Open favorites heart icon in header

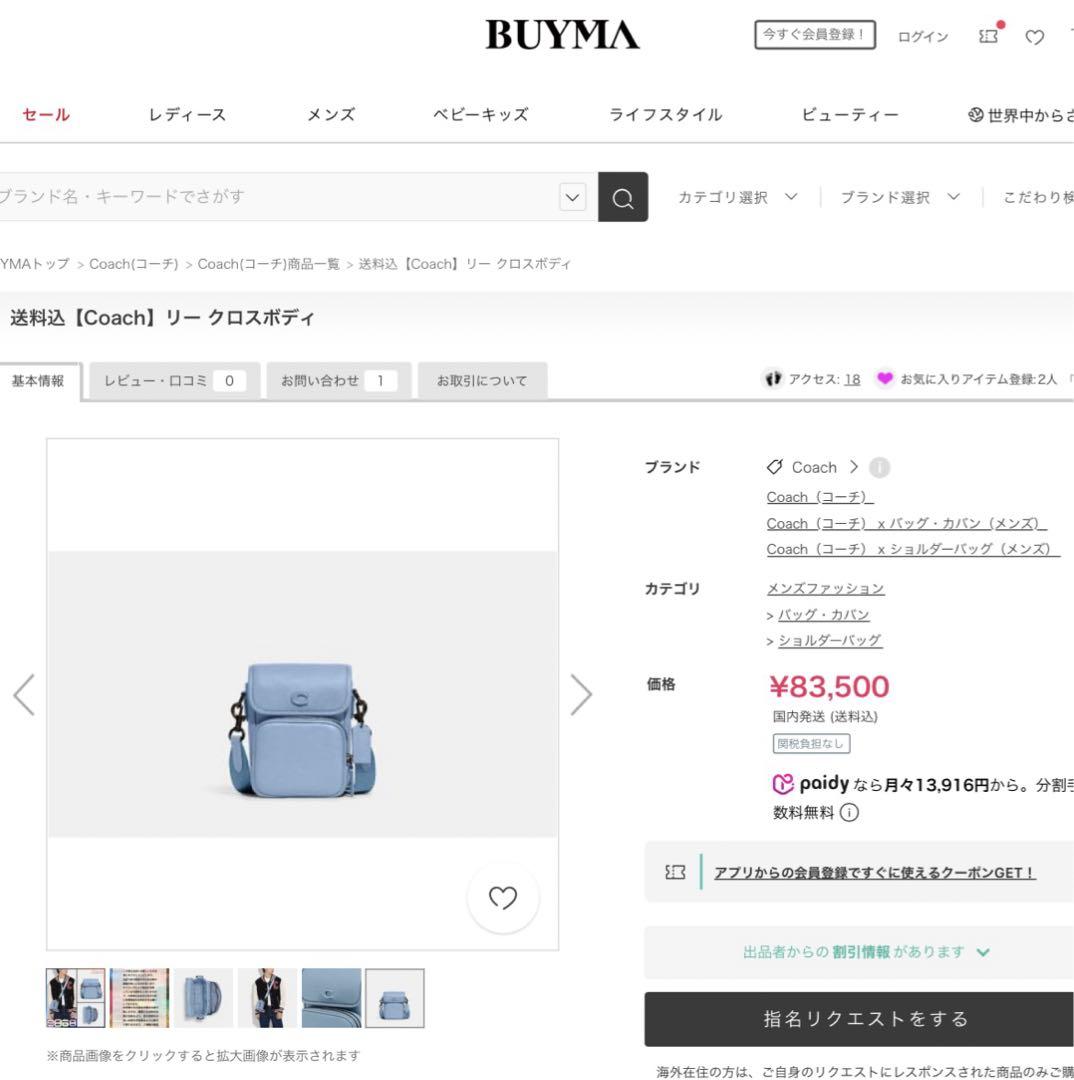[x=1035, y=37]
